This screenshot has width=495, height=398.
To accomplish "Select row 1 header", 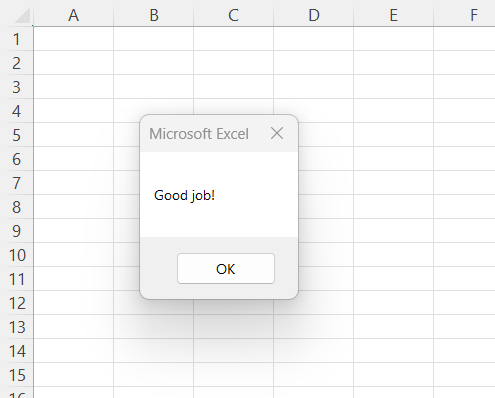I will tap(17, 39).
